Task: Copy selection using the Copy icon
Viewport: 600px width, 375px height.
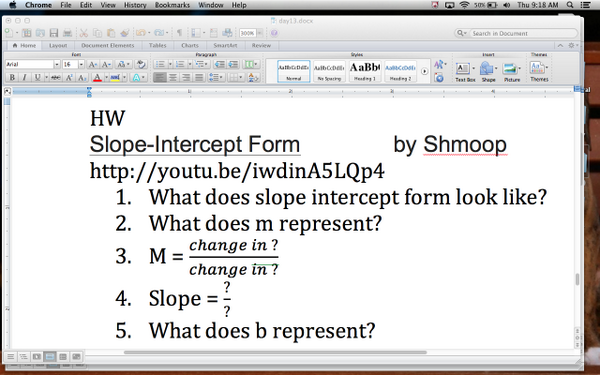Action: tap(97, 33)
